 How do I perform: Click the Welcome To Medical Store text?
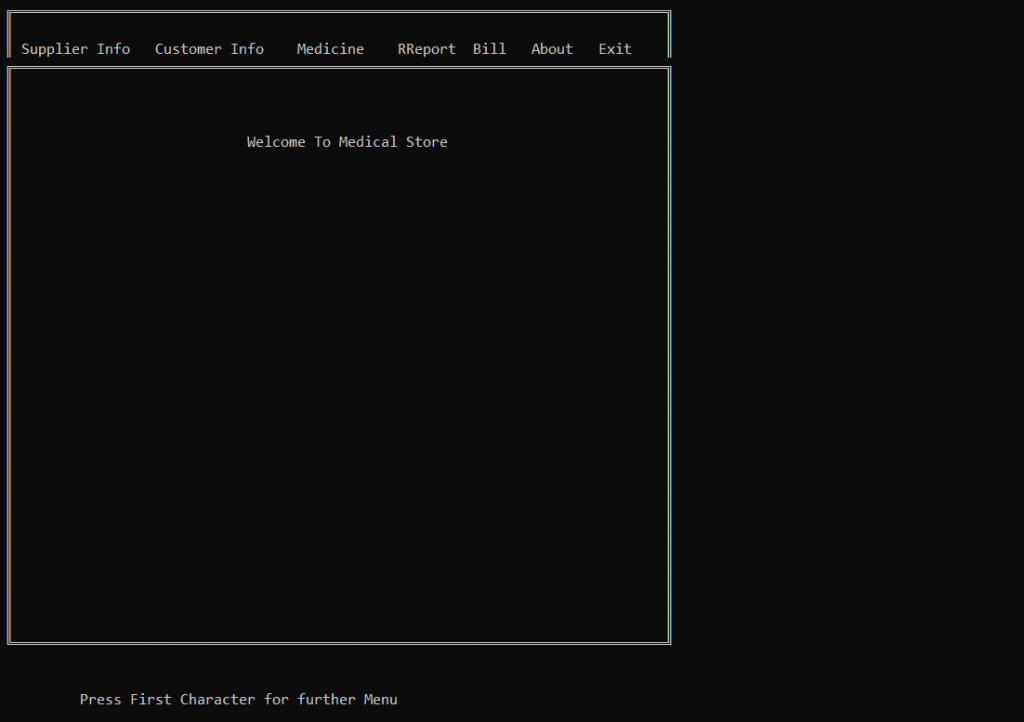point(347,141)
